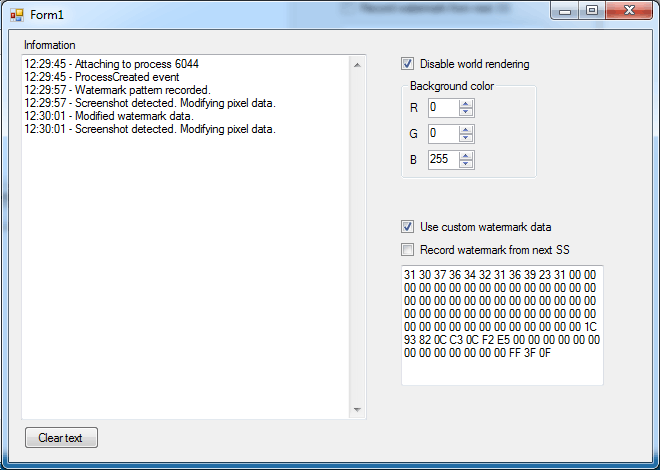Select log line 'Watermark pattern recorded.'
Image resolution: width=660 pixels, height=470 pixels.
(x=117, y=90)
